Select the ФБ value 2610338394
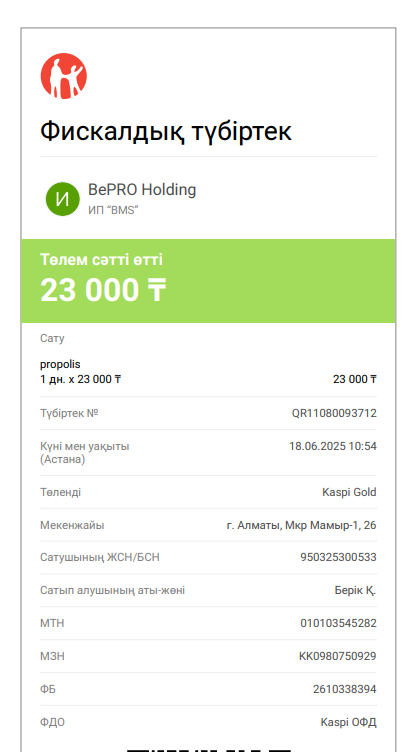Image resolution: width=419 pixels, height=752 pixels. 345,690
